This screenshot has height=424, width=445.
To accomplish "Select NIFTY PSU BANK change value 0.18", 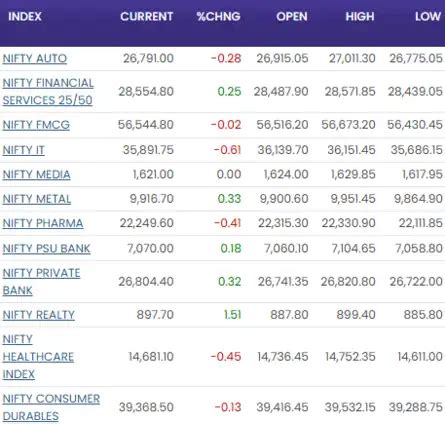I will tap(231, 248).
